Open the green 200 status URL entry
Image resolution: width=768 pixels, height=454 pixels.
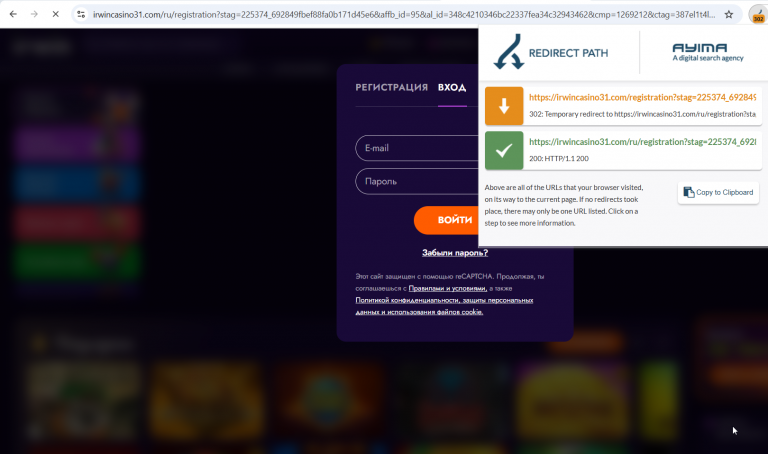642,142
